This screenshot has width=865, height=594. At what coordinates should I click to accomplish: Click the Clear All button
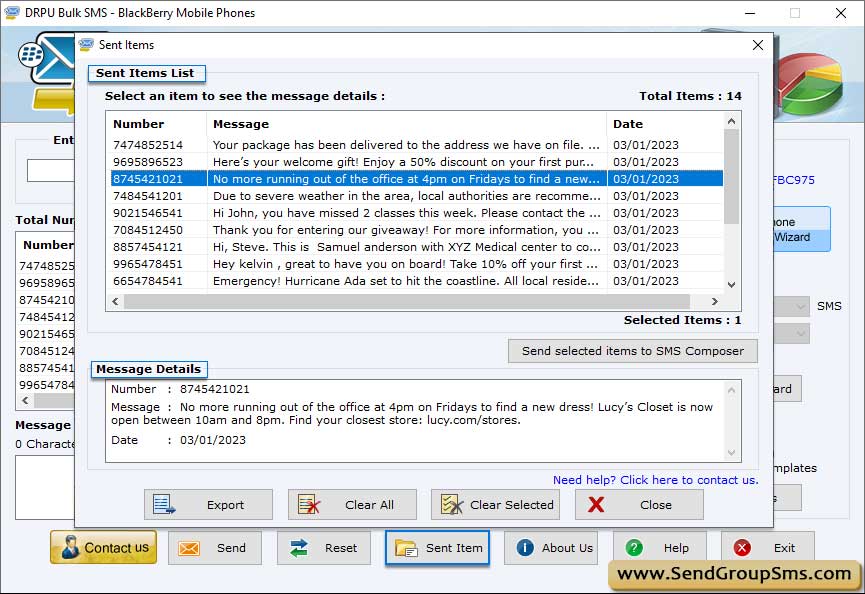click(x=352, y=504)
